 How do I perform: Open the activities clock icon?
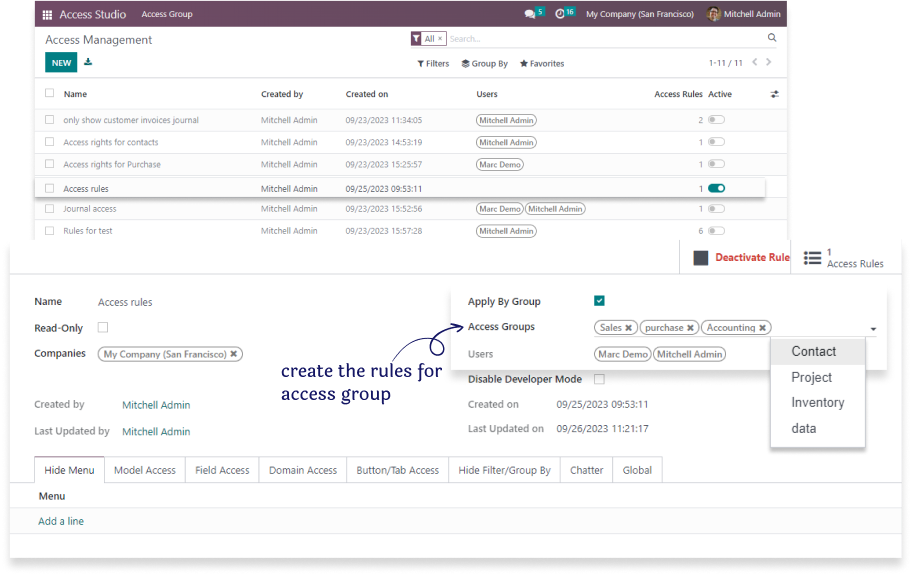561,14
